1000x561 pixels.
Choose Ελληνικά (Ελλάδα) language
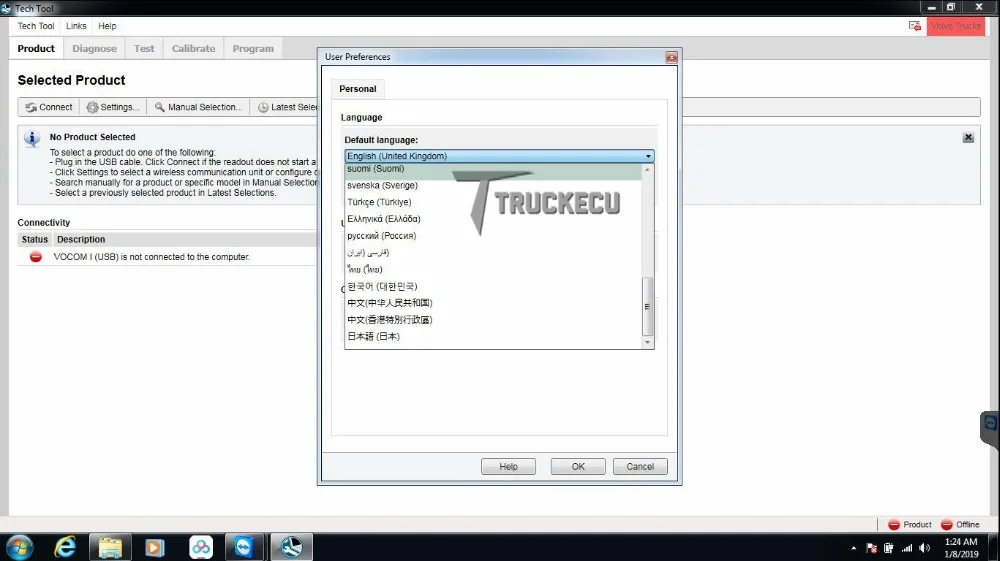coord(493,219)
